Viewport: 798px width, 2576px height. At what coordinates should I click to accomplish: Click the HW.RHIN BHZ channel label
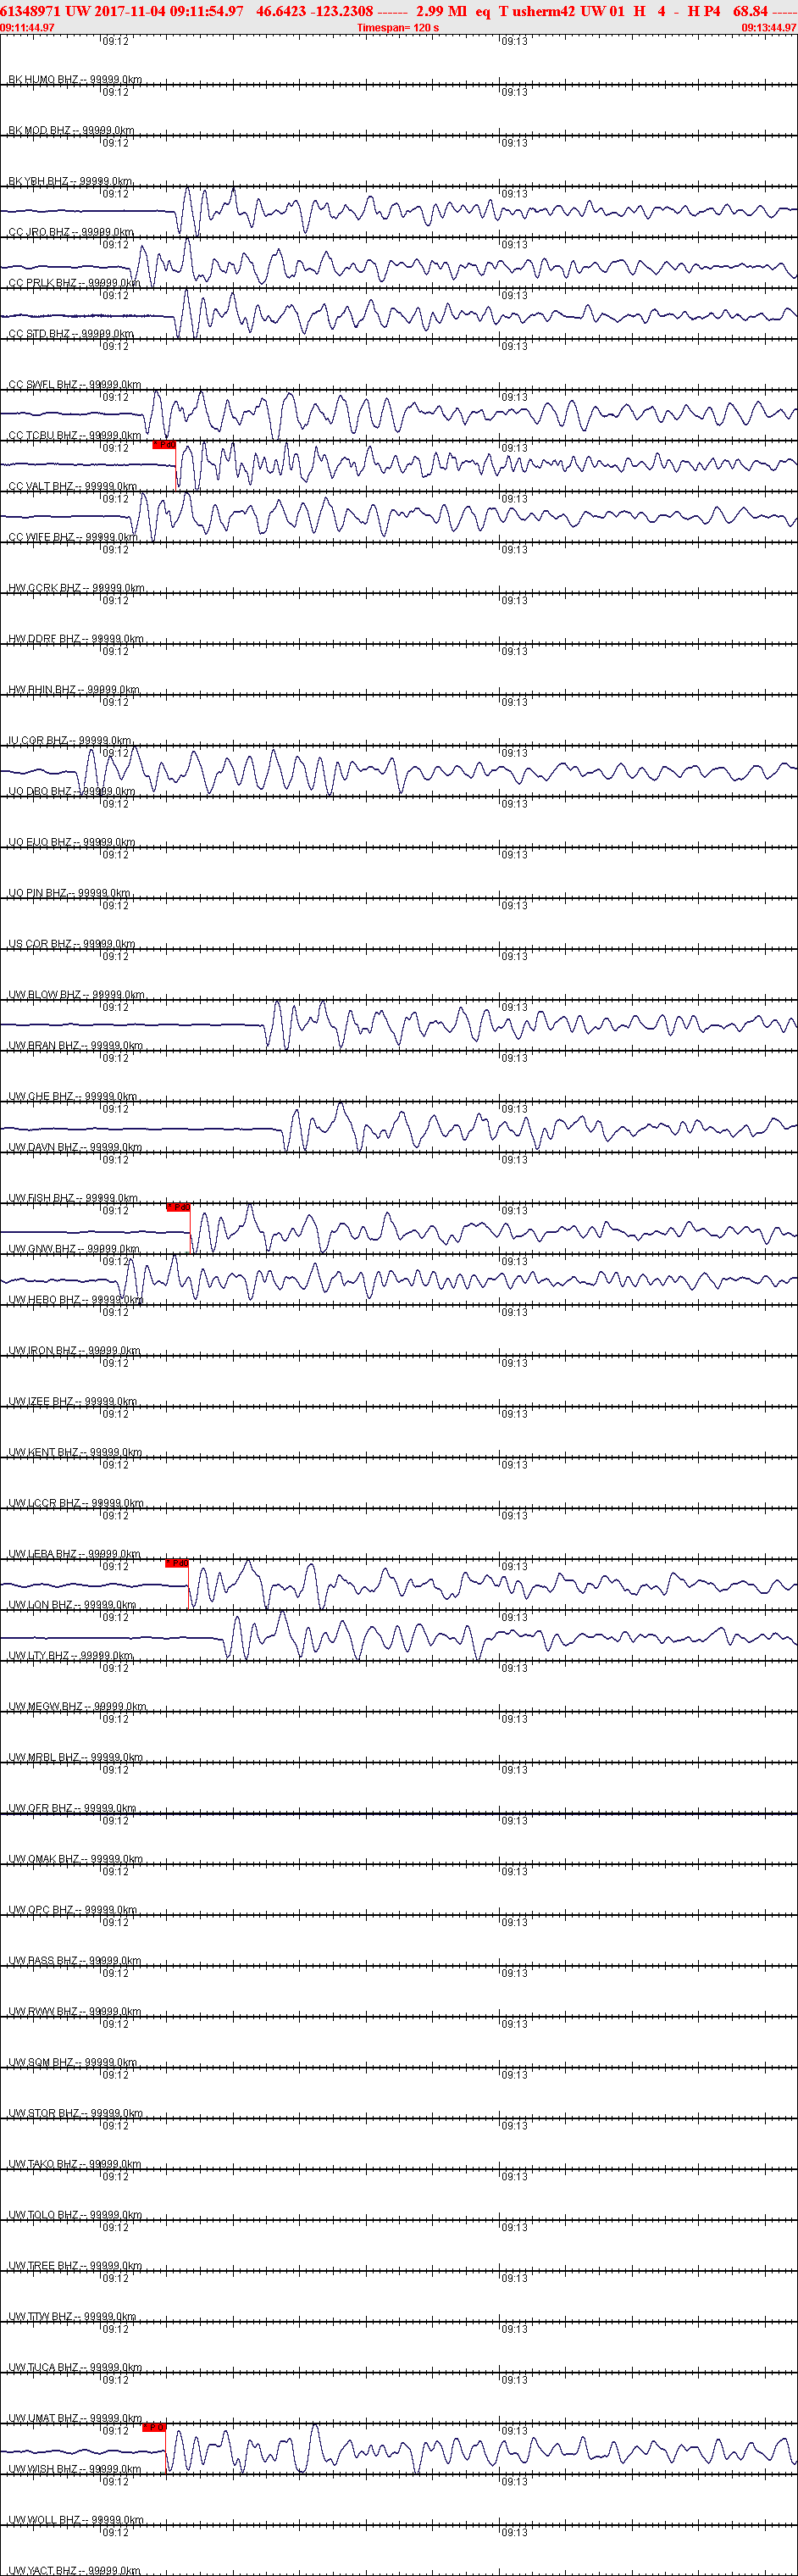click(x=74, y=689)
